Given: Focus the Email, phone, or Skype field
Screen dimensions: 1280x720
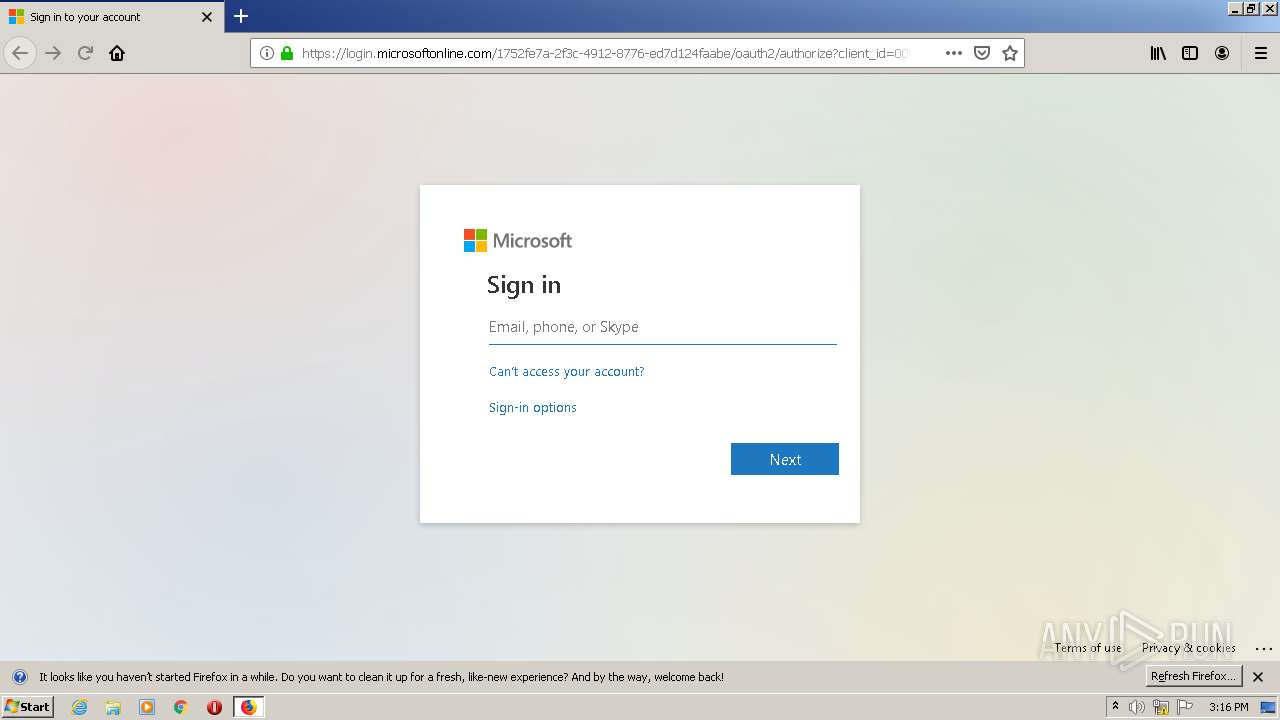Looking at the screenshot, I should click(662, 327).
